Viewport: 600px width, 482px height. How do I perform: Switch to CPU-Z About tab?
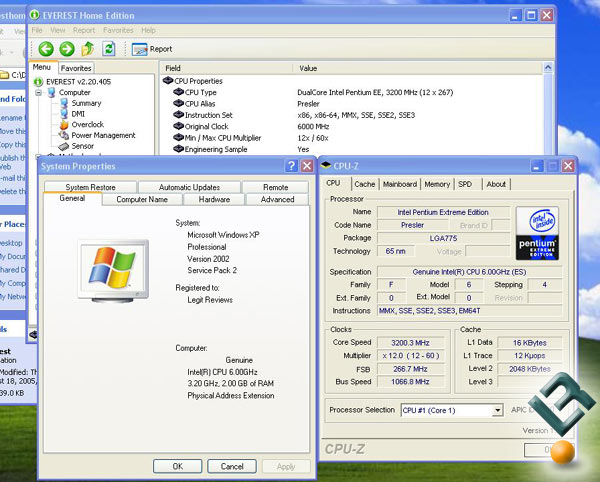coord(496,184)
